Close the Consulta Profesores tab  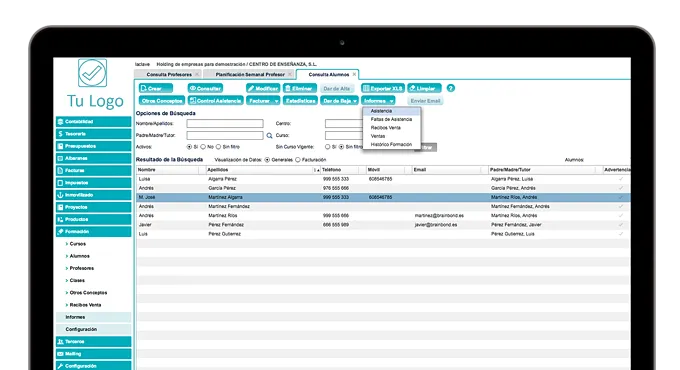[197, 74]
